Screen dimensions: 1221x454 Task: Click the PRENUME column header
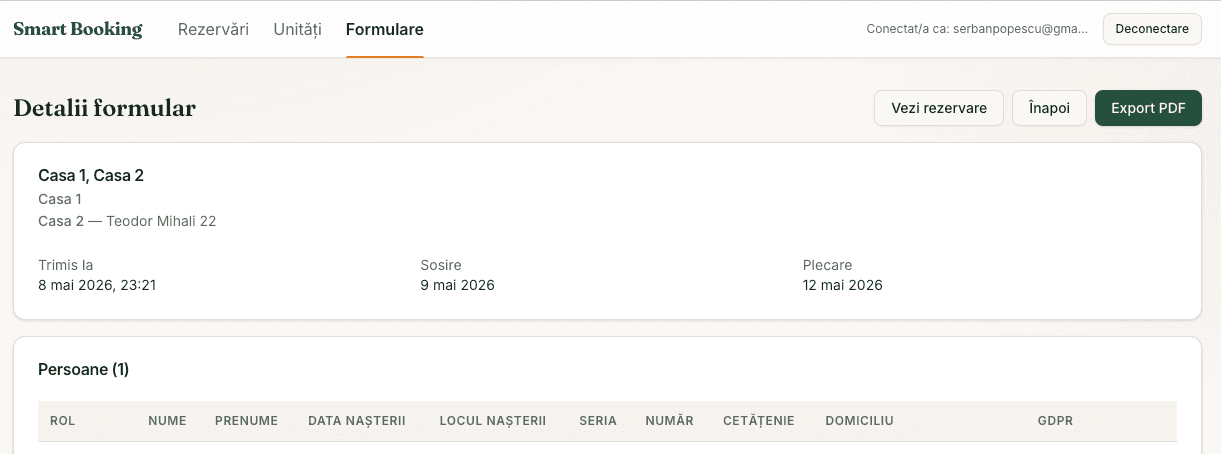pyautogui.click(x=246, y=421)
